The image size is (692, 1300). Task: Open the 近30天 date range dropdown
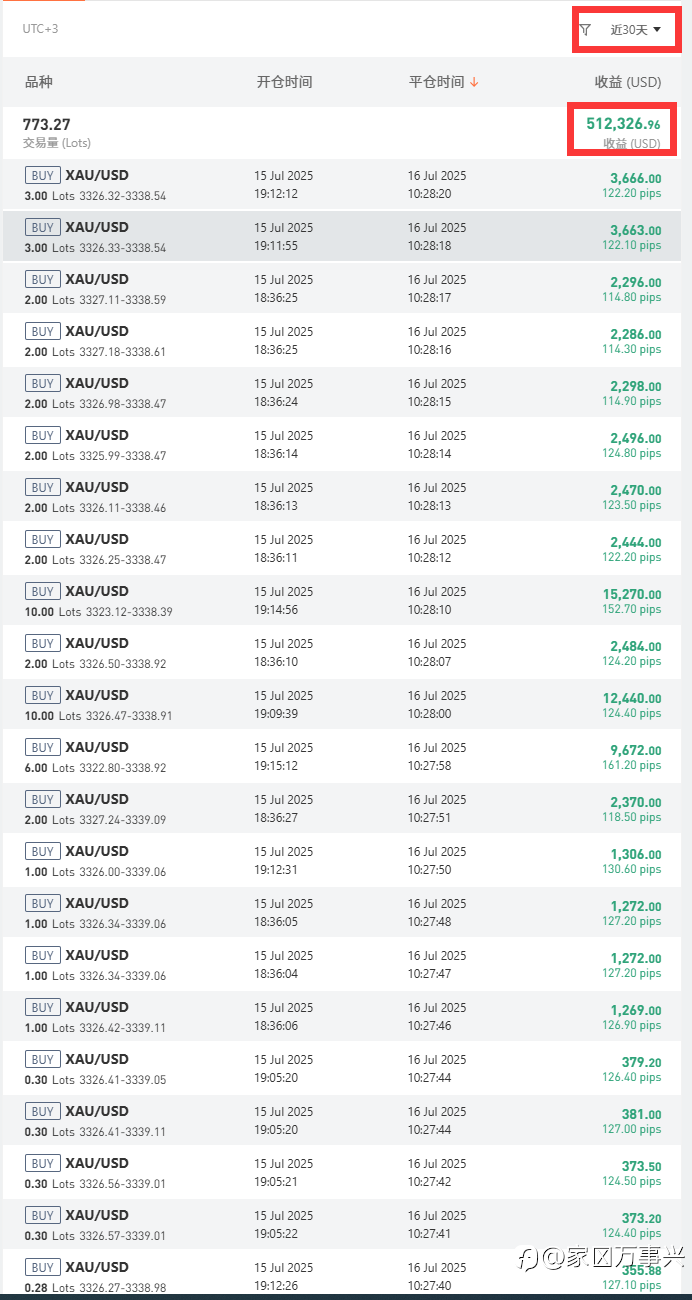pos(636,30)
